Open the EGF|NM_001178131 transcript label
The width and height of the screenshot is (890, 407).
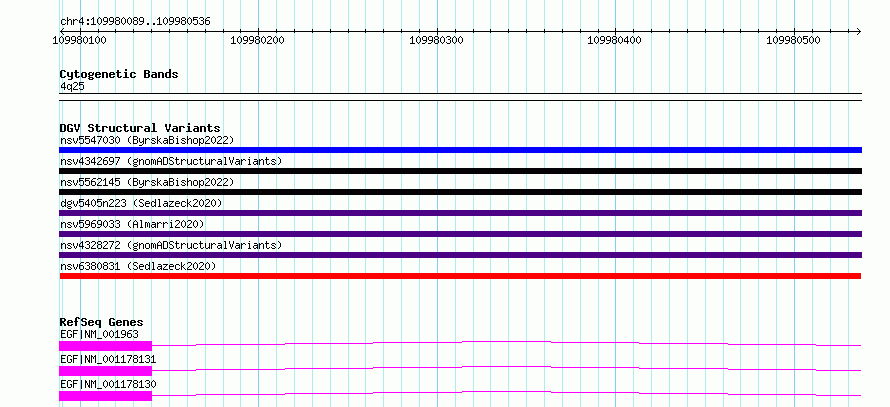(x=108, y=359)
